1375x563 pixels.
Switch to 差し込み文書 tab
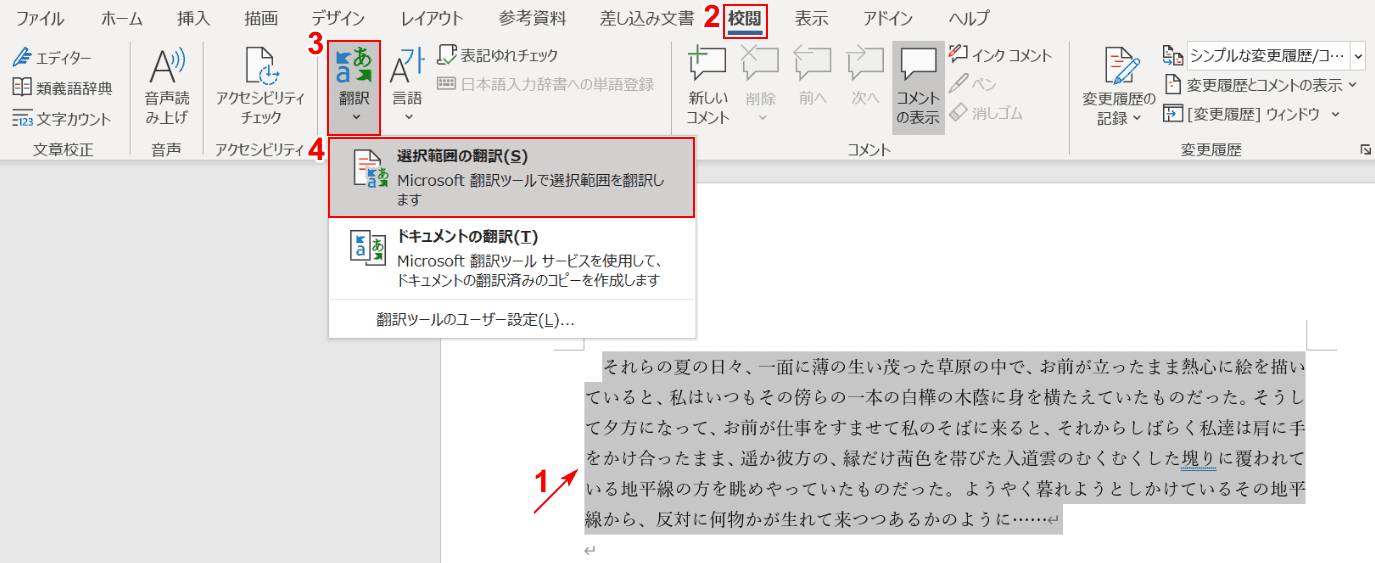click(647, 18)
